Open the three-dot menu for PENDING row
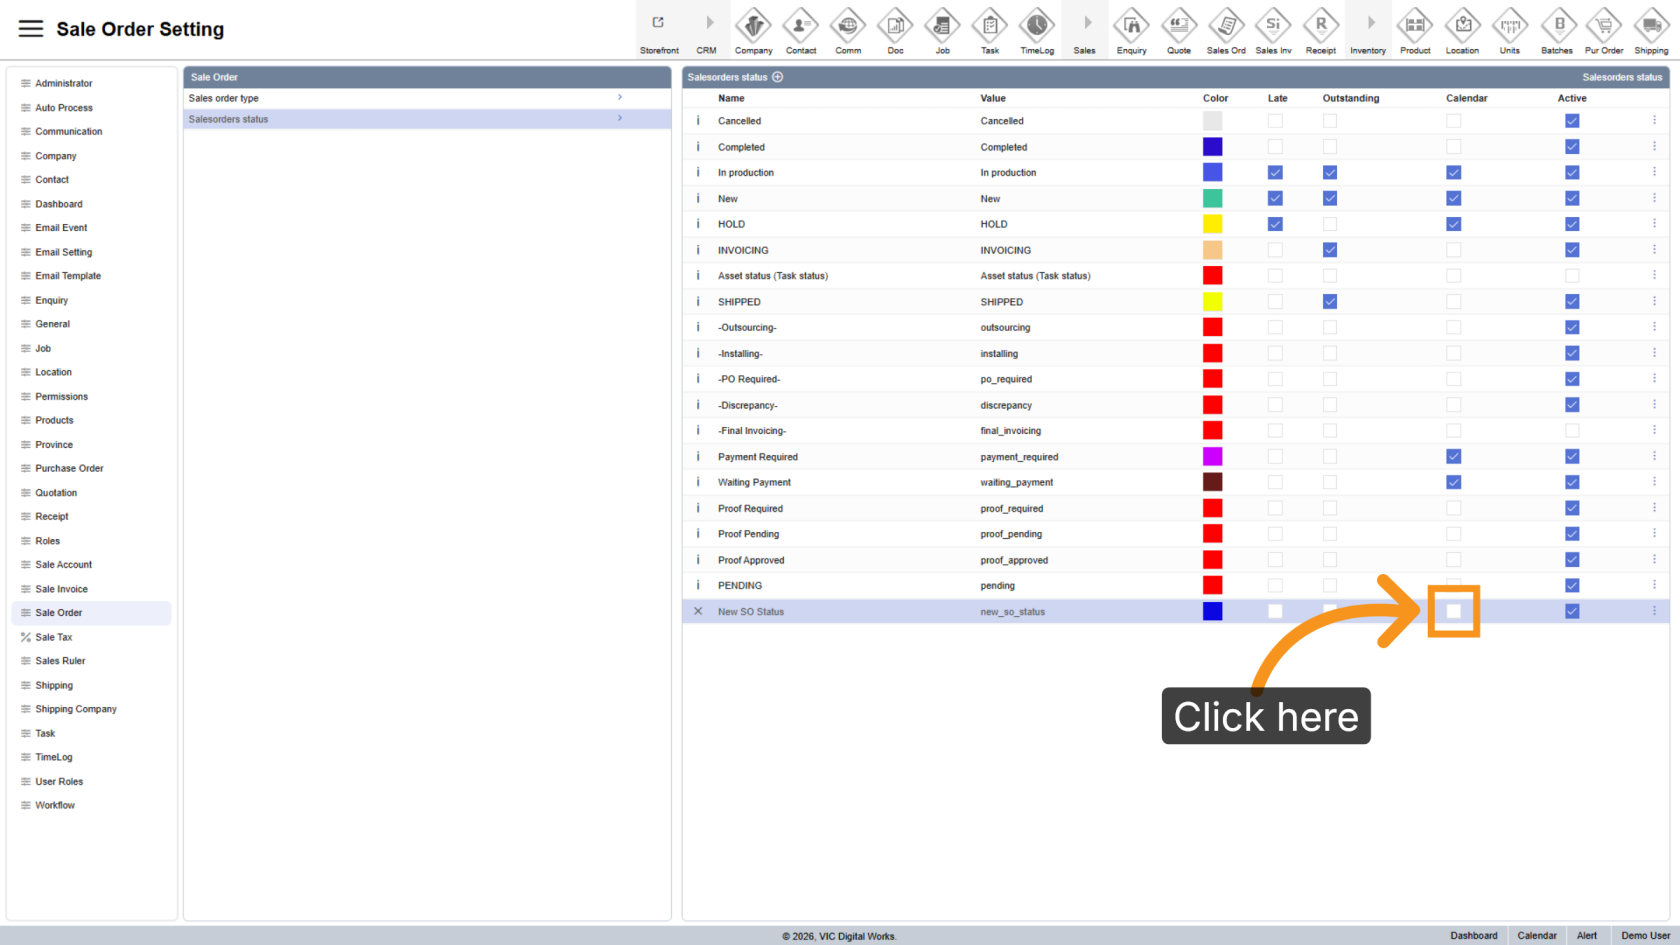The image size is (1680, 945). click(x=1654, y=585)
